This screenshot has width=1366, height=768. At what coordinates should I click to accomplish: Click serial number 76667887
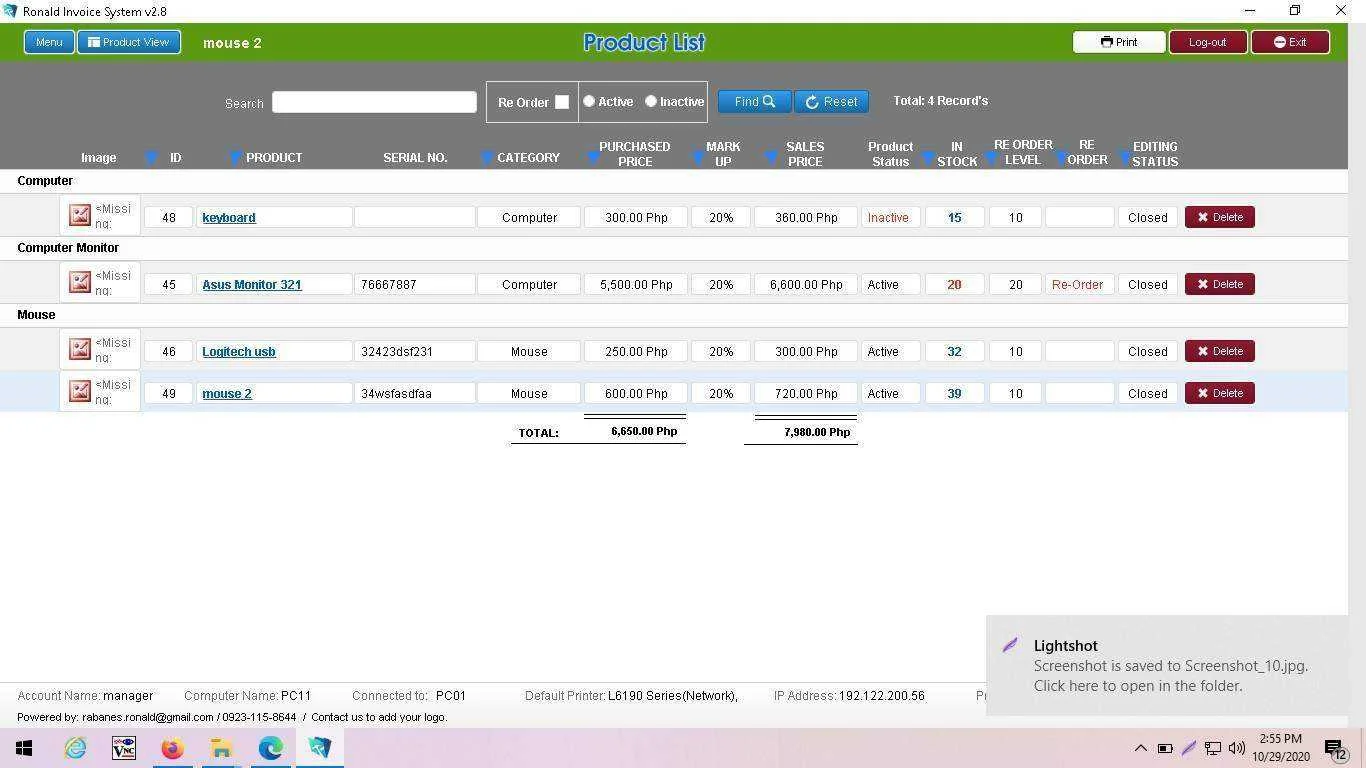tap(415, 284)
